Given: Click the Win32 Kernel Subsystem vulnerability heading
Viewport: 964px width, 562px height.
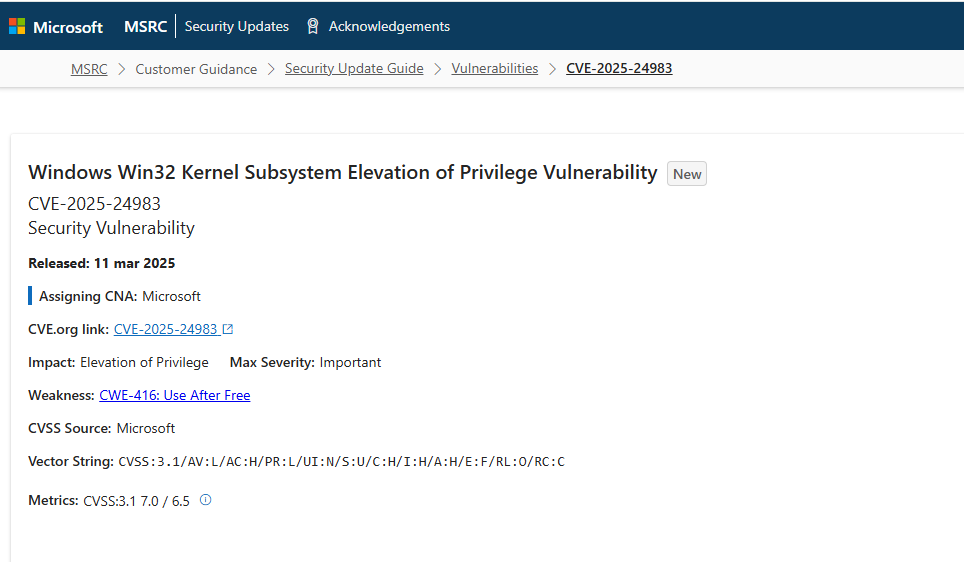Looking at the screenshot, I should click(x=343, y=172).
